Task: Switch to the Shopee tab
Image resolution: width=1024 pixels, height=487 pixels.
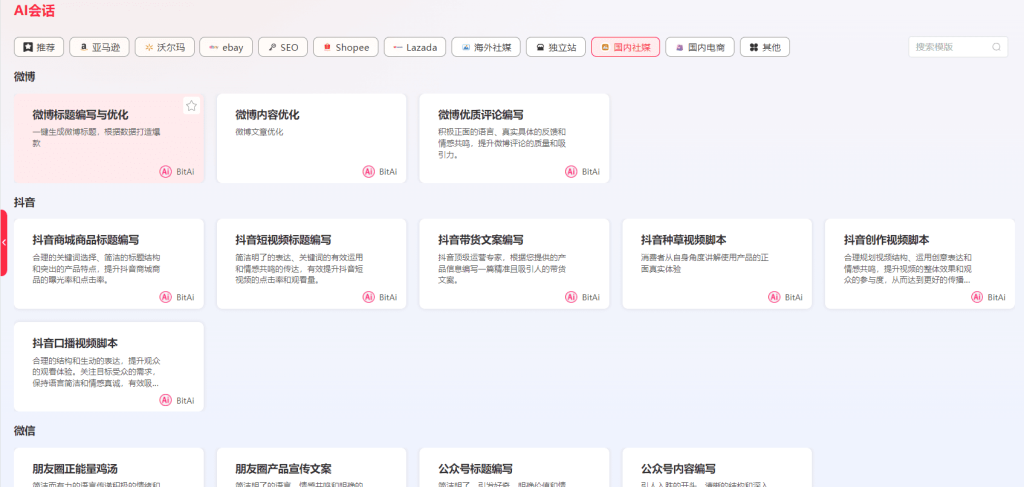Action: (x=345, y=47)
